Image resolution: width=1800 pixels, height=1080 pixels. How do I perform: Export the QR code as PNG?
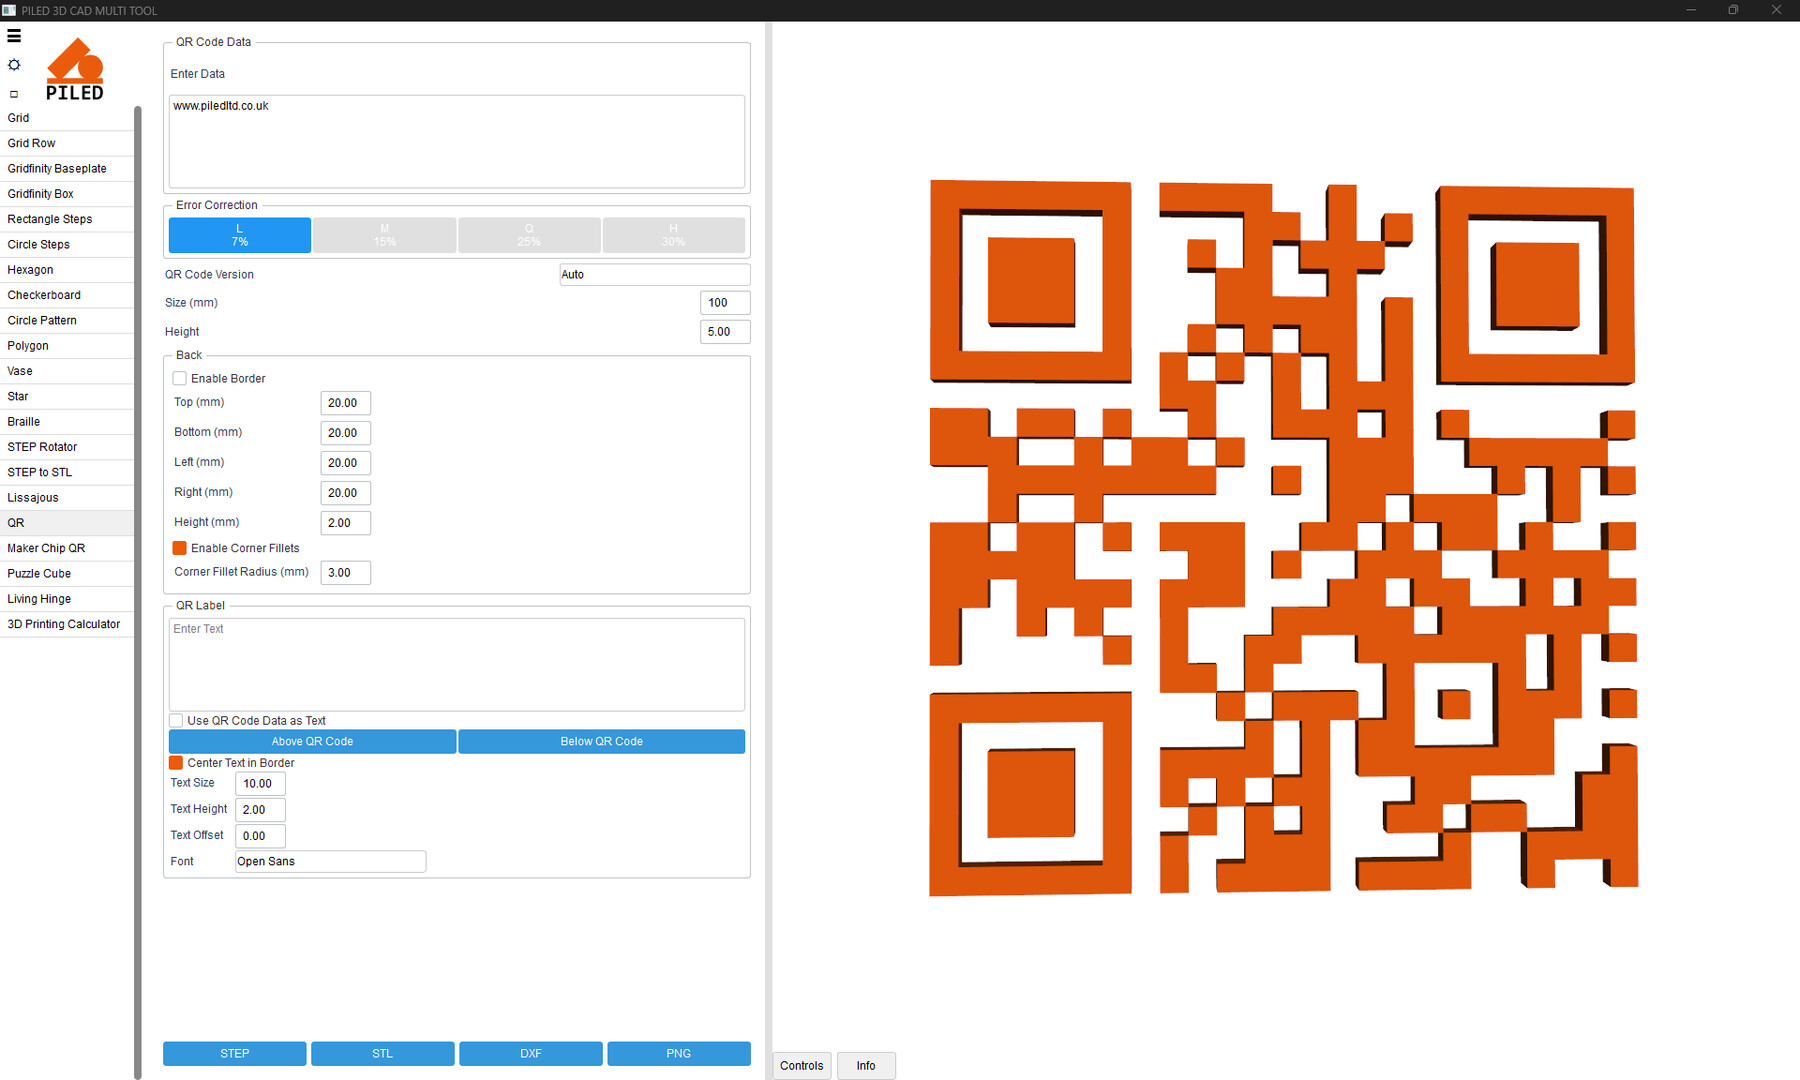[x=679, y=1054]
